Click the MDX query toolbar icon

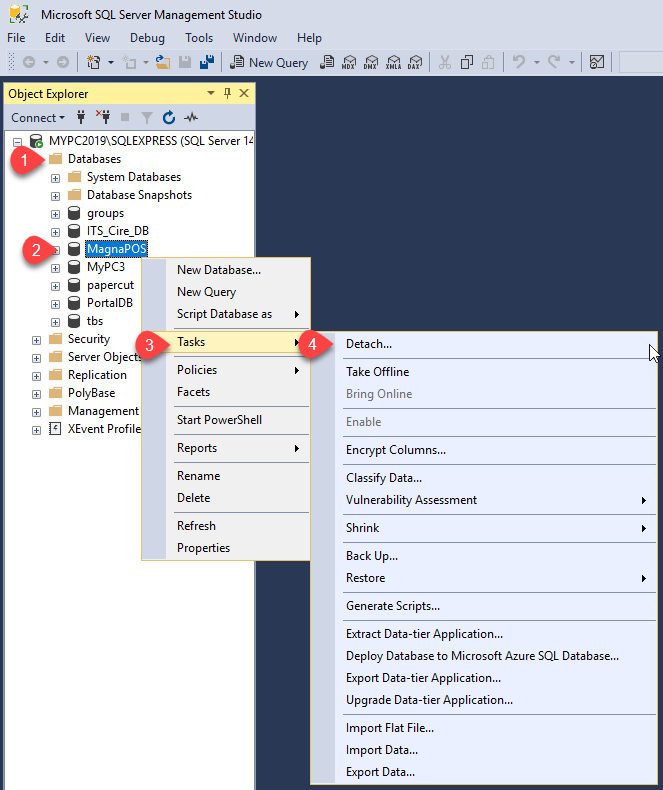[x=349, y=62]
